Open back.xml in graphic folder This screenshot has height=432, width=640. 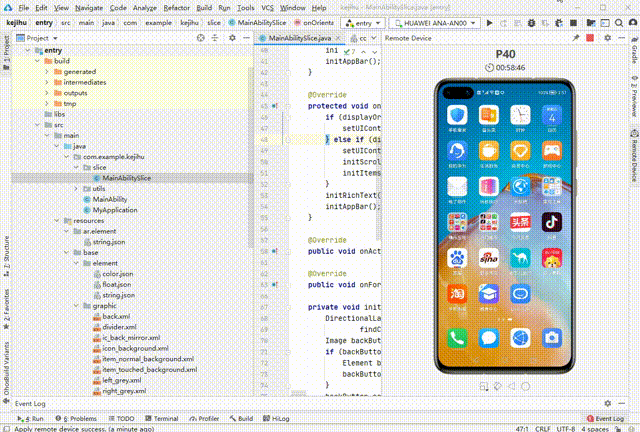pos(117,316)
